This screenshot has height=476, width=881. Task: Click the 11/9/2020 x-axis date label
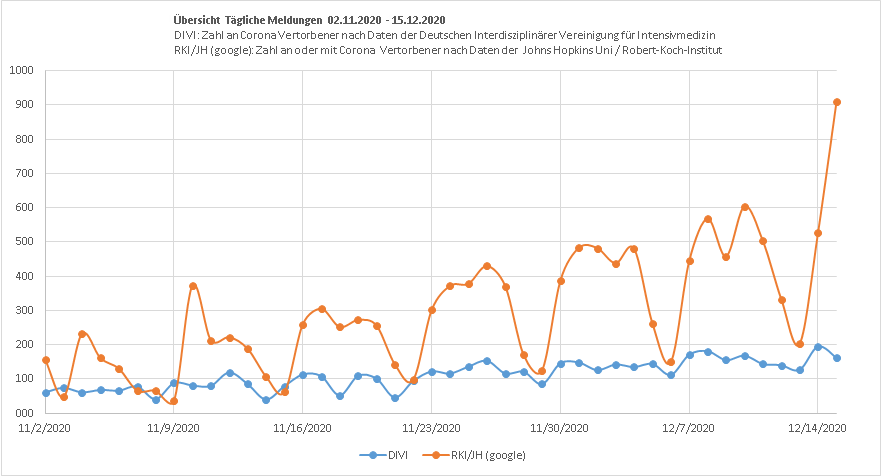(x=174, y=428)
